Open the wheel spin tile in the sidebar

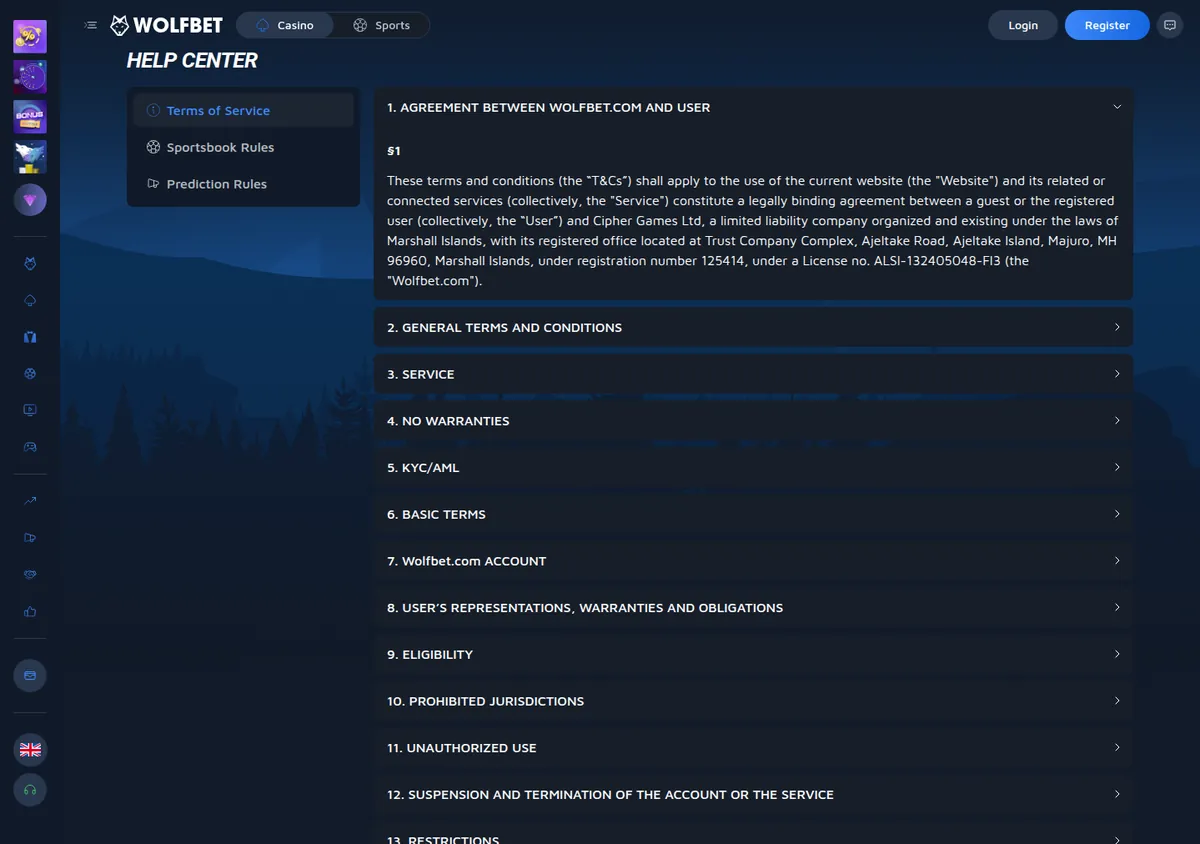(30, 77)
